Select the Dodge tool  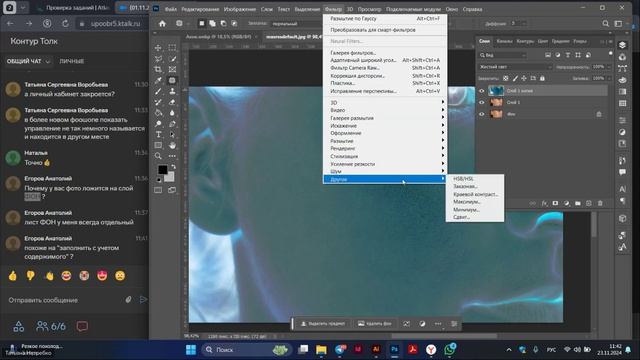[158, 124]
